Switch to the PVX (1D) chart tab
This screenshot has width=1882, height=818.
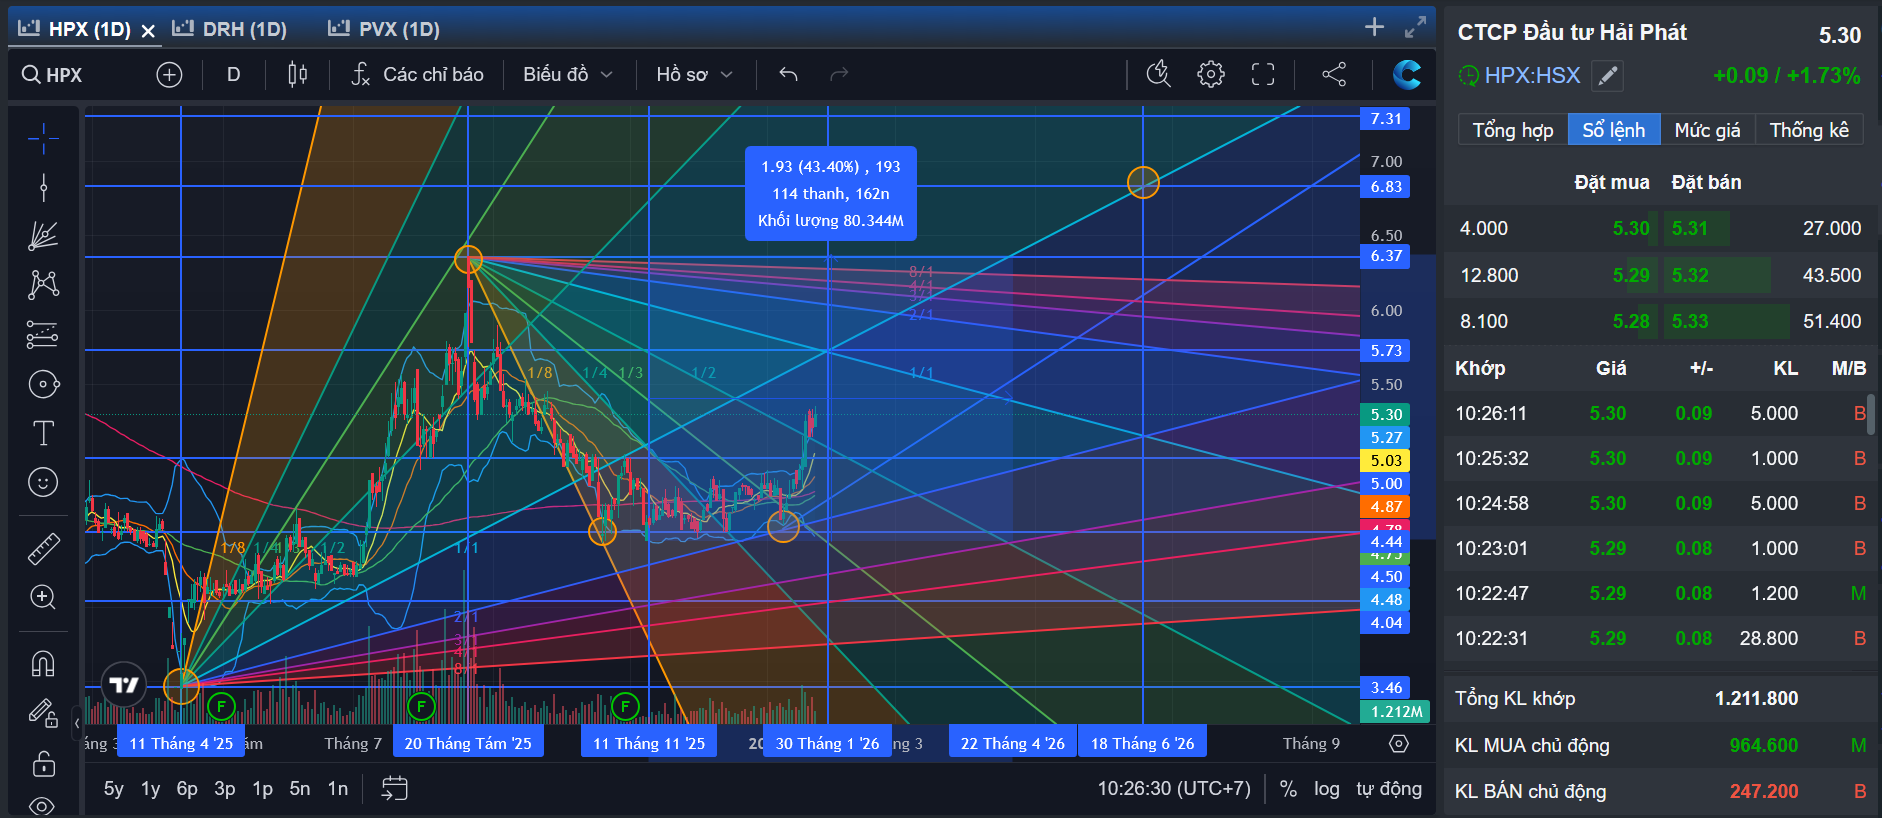pos(384,29)
